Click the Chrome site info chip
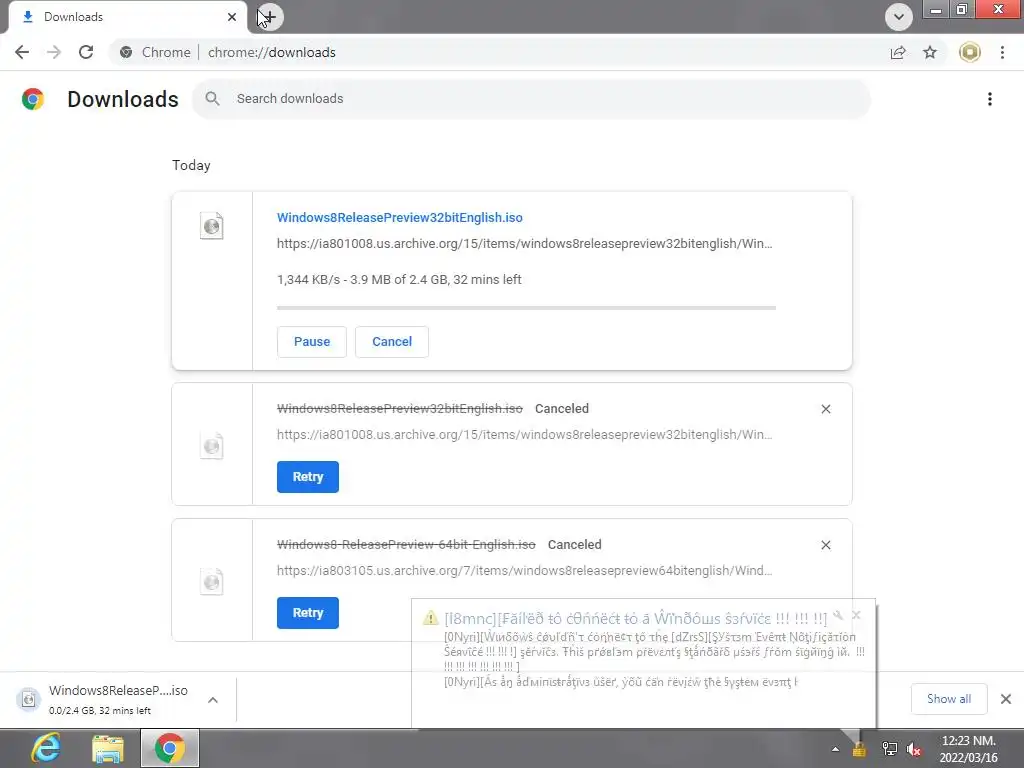Screen dimensions: 1024x768 pos(155,52)
